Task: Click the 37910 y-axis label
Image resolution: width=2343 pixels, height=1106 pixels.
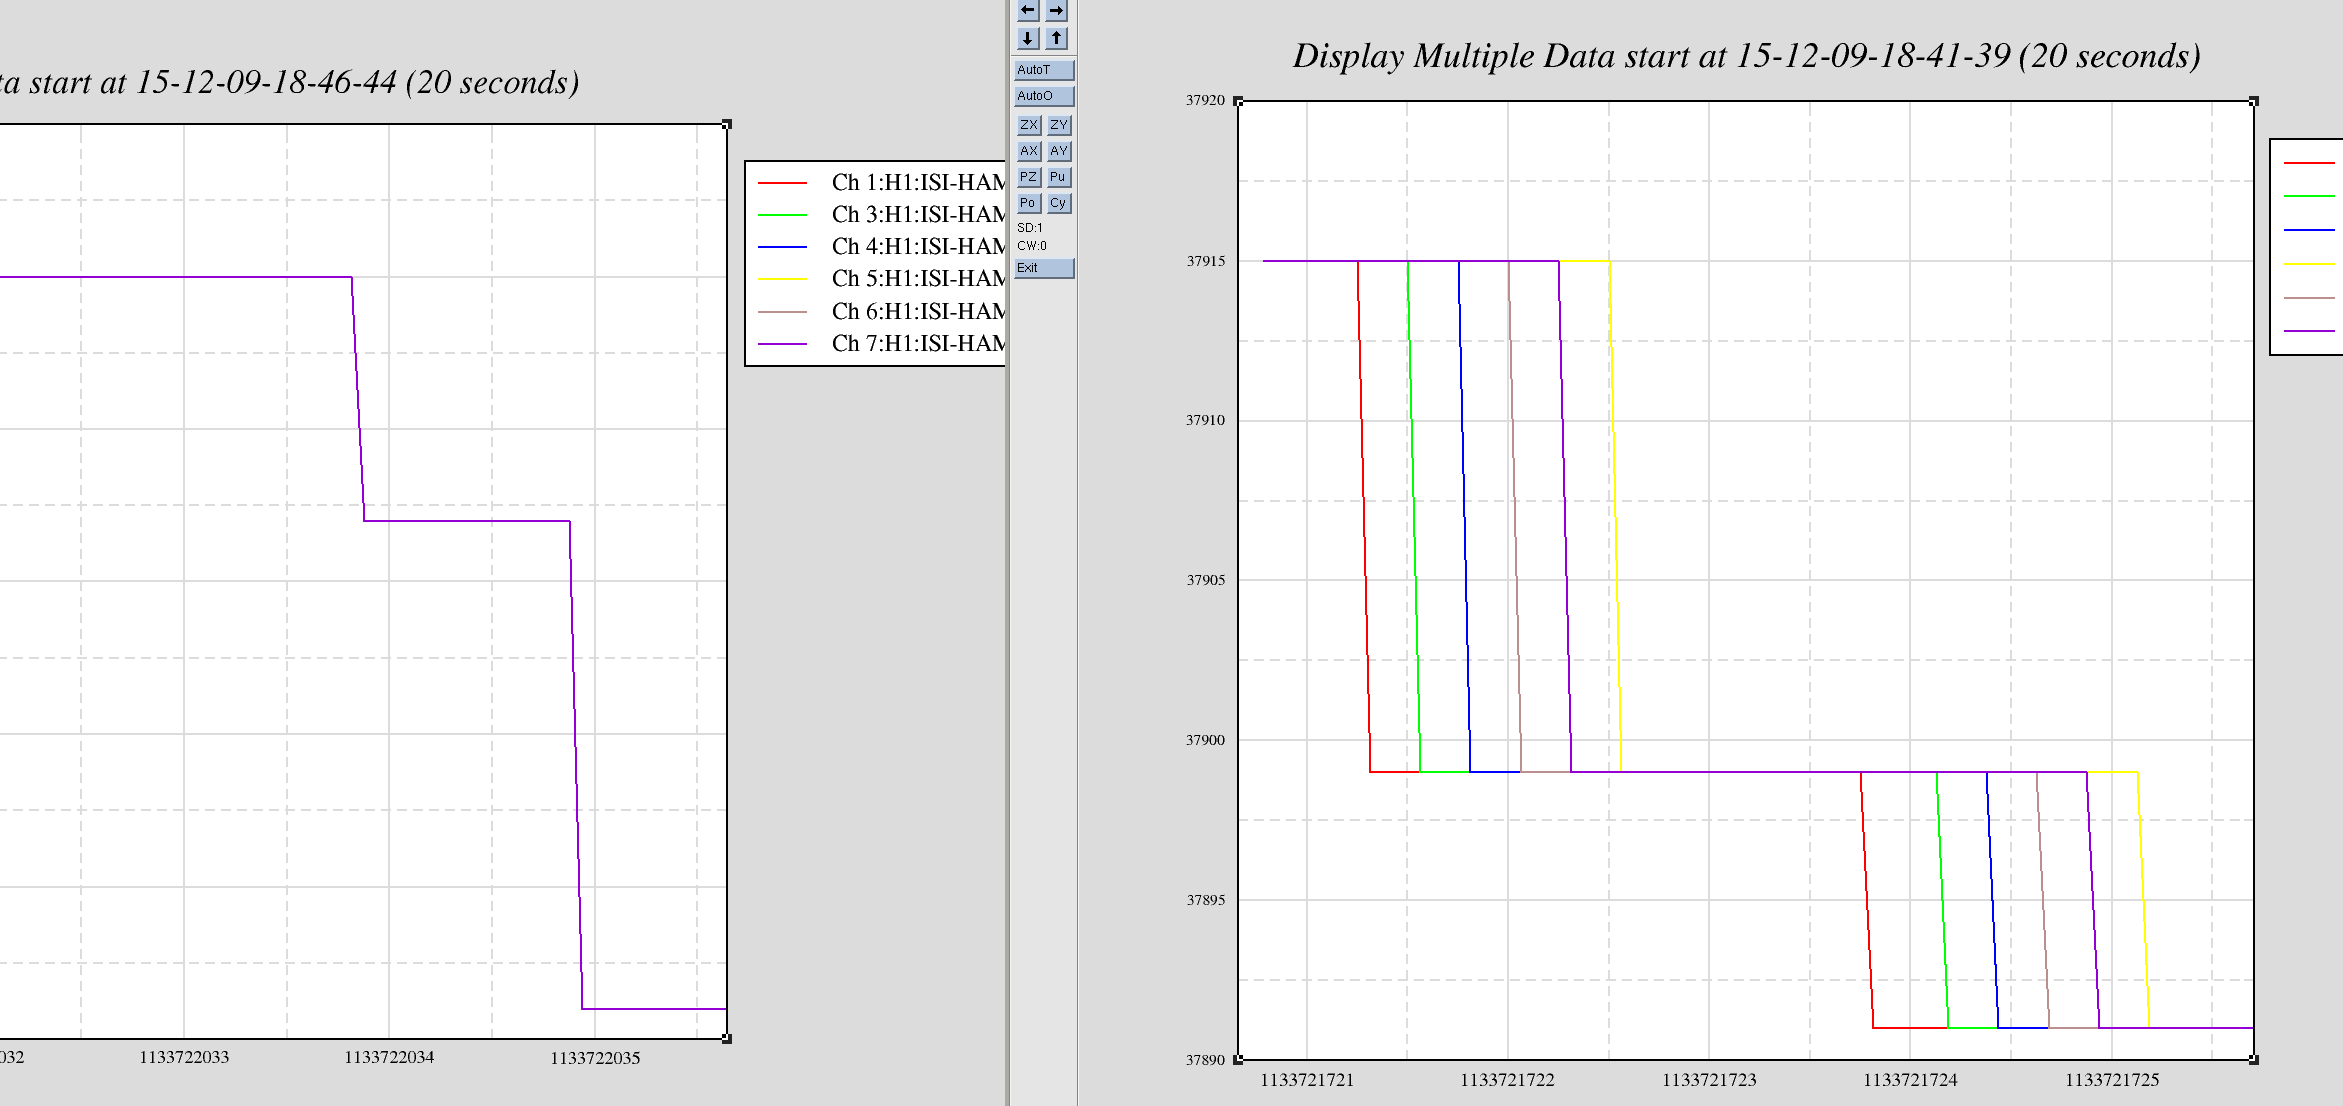Action: [x=1205, y=420]
